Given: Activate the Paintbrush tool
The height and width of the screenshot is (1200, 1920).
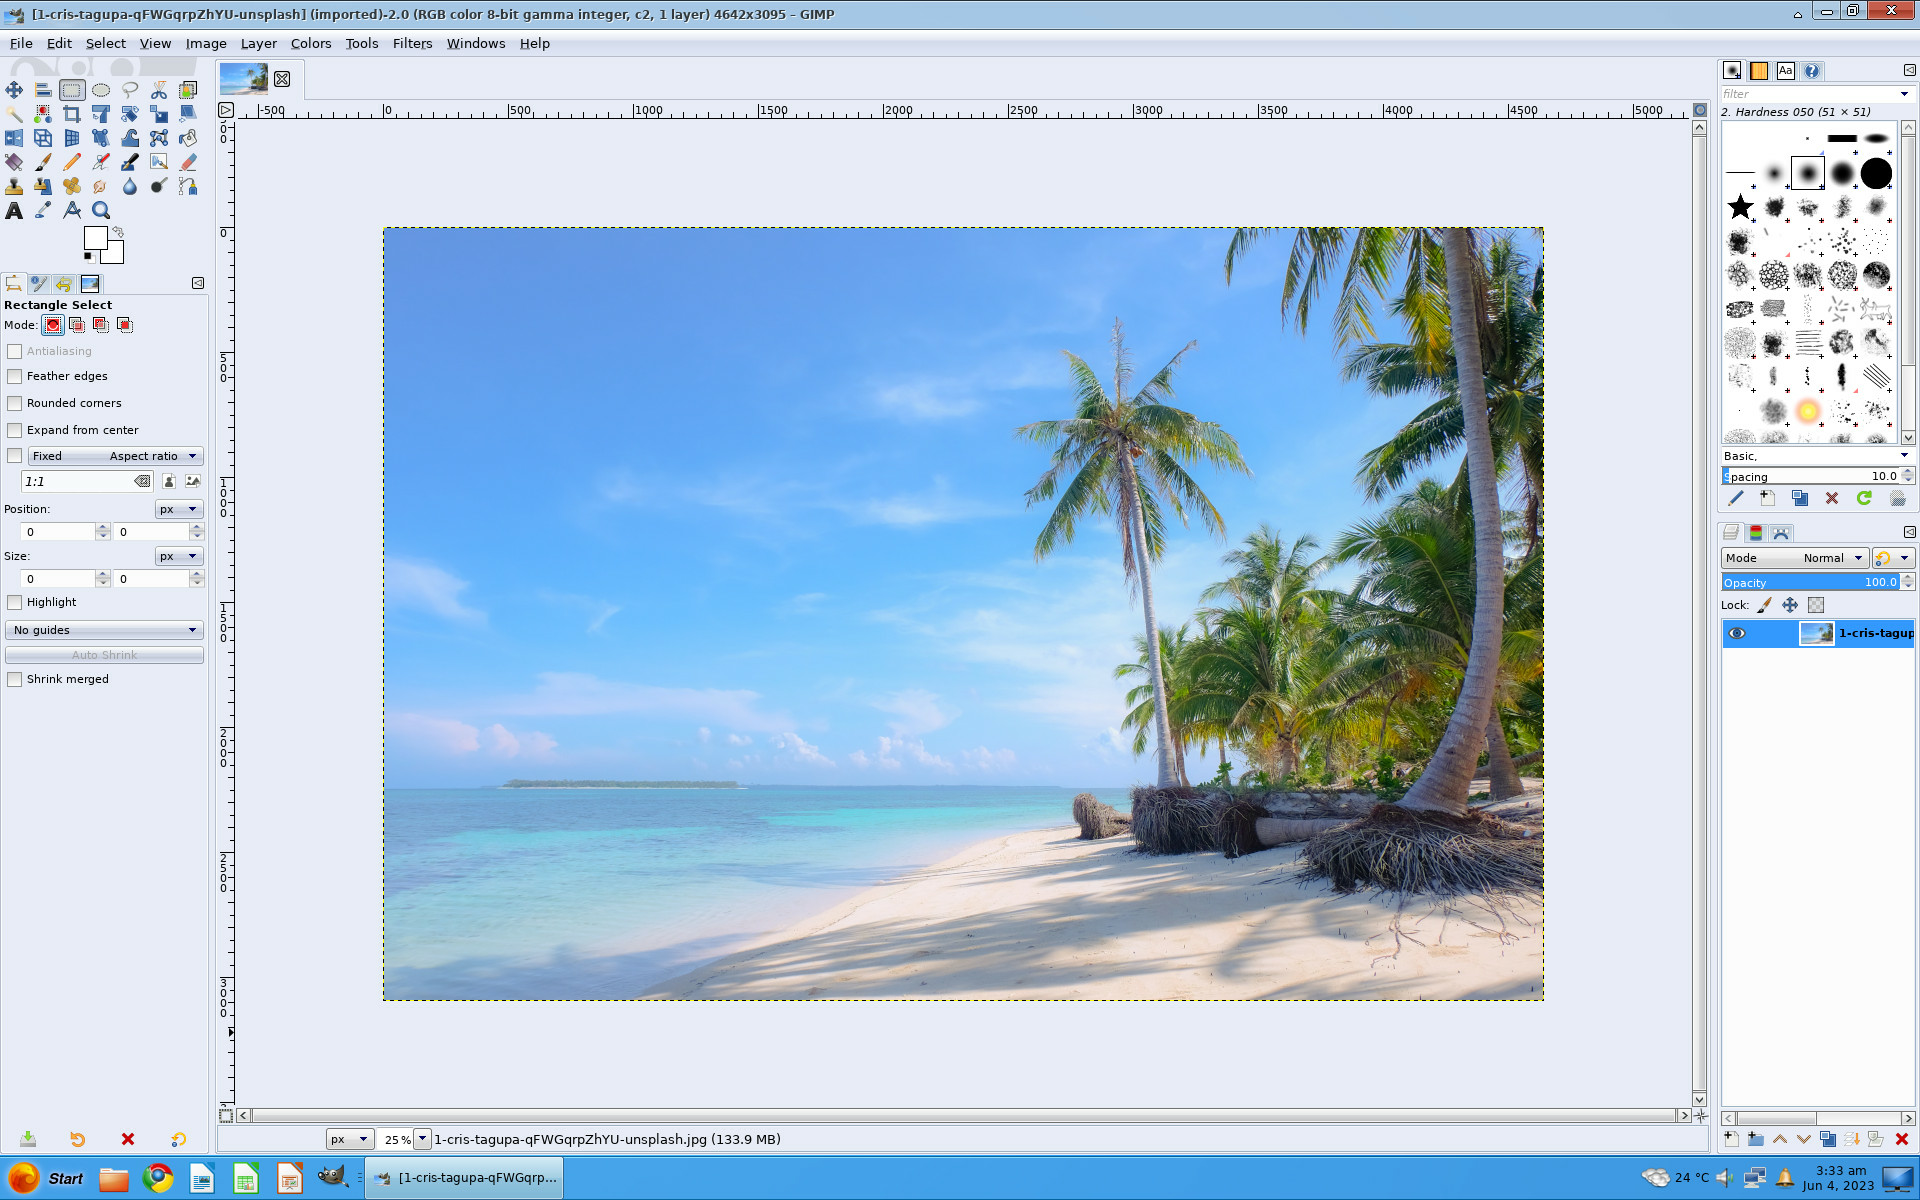Looking at the screenshot, I should tap(43, 162).
